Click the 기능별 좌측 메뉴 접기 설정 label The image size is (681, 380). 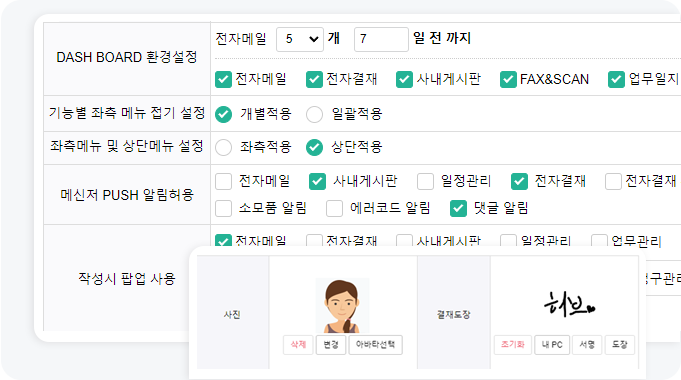click(127, 113)
